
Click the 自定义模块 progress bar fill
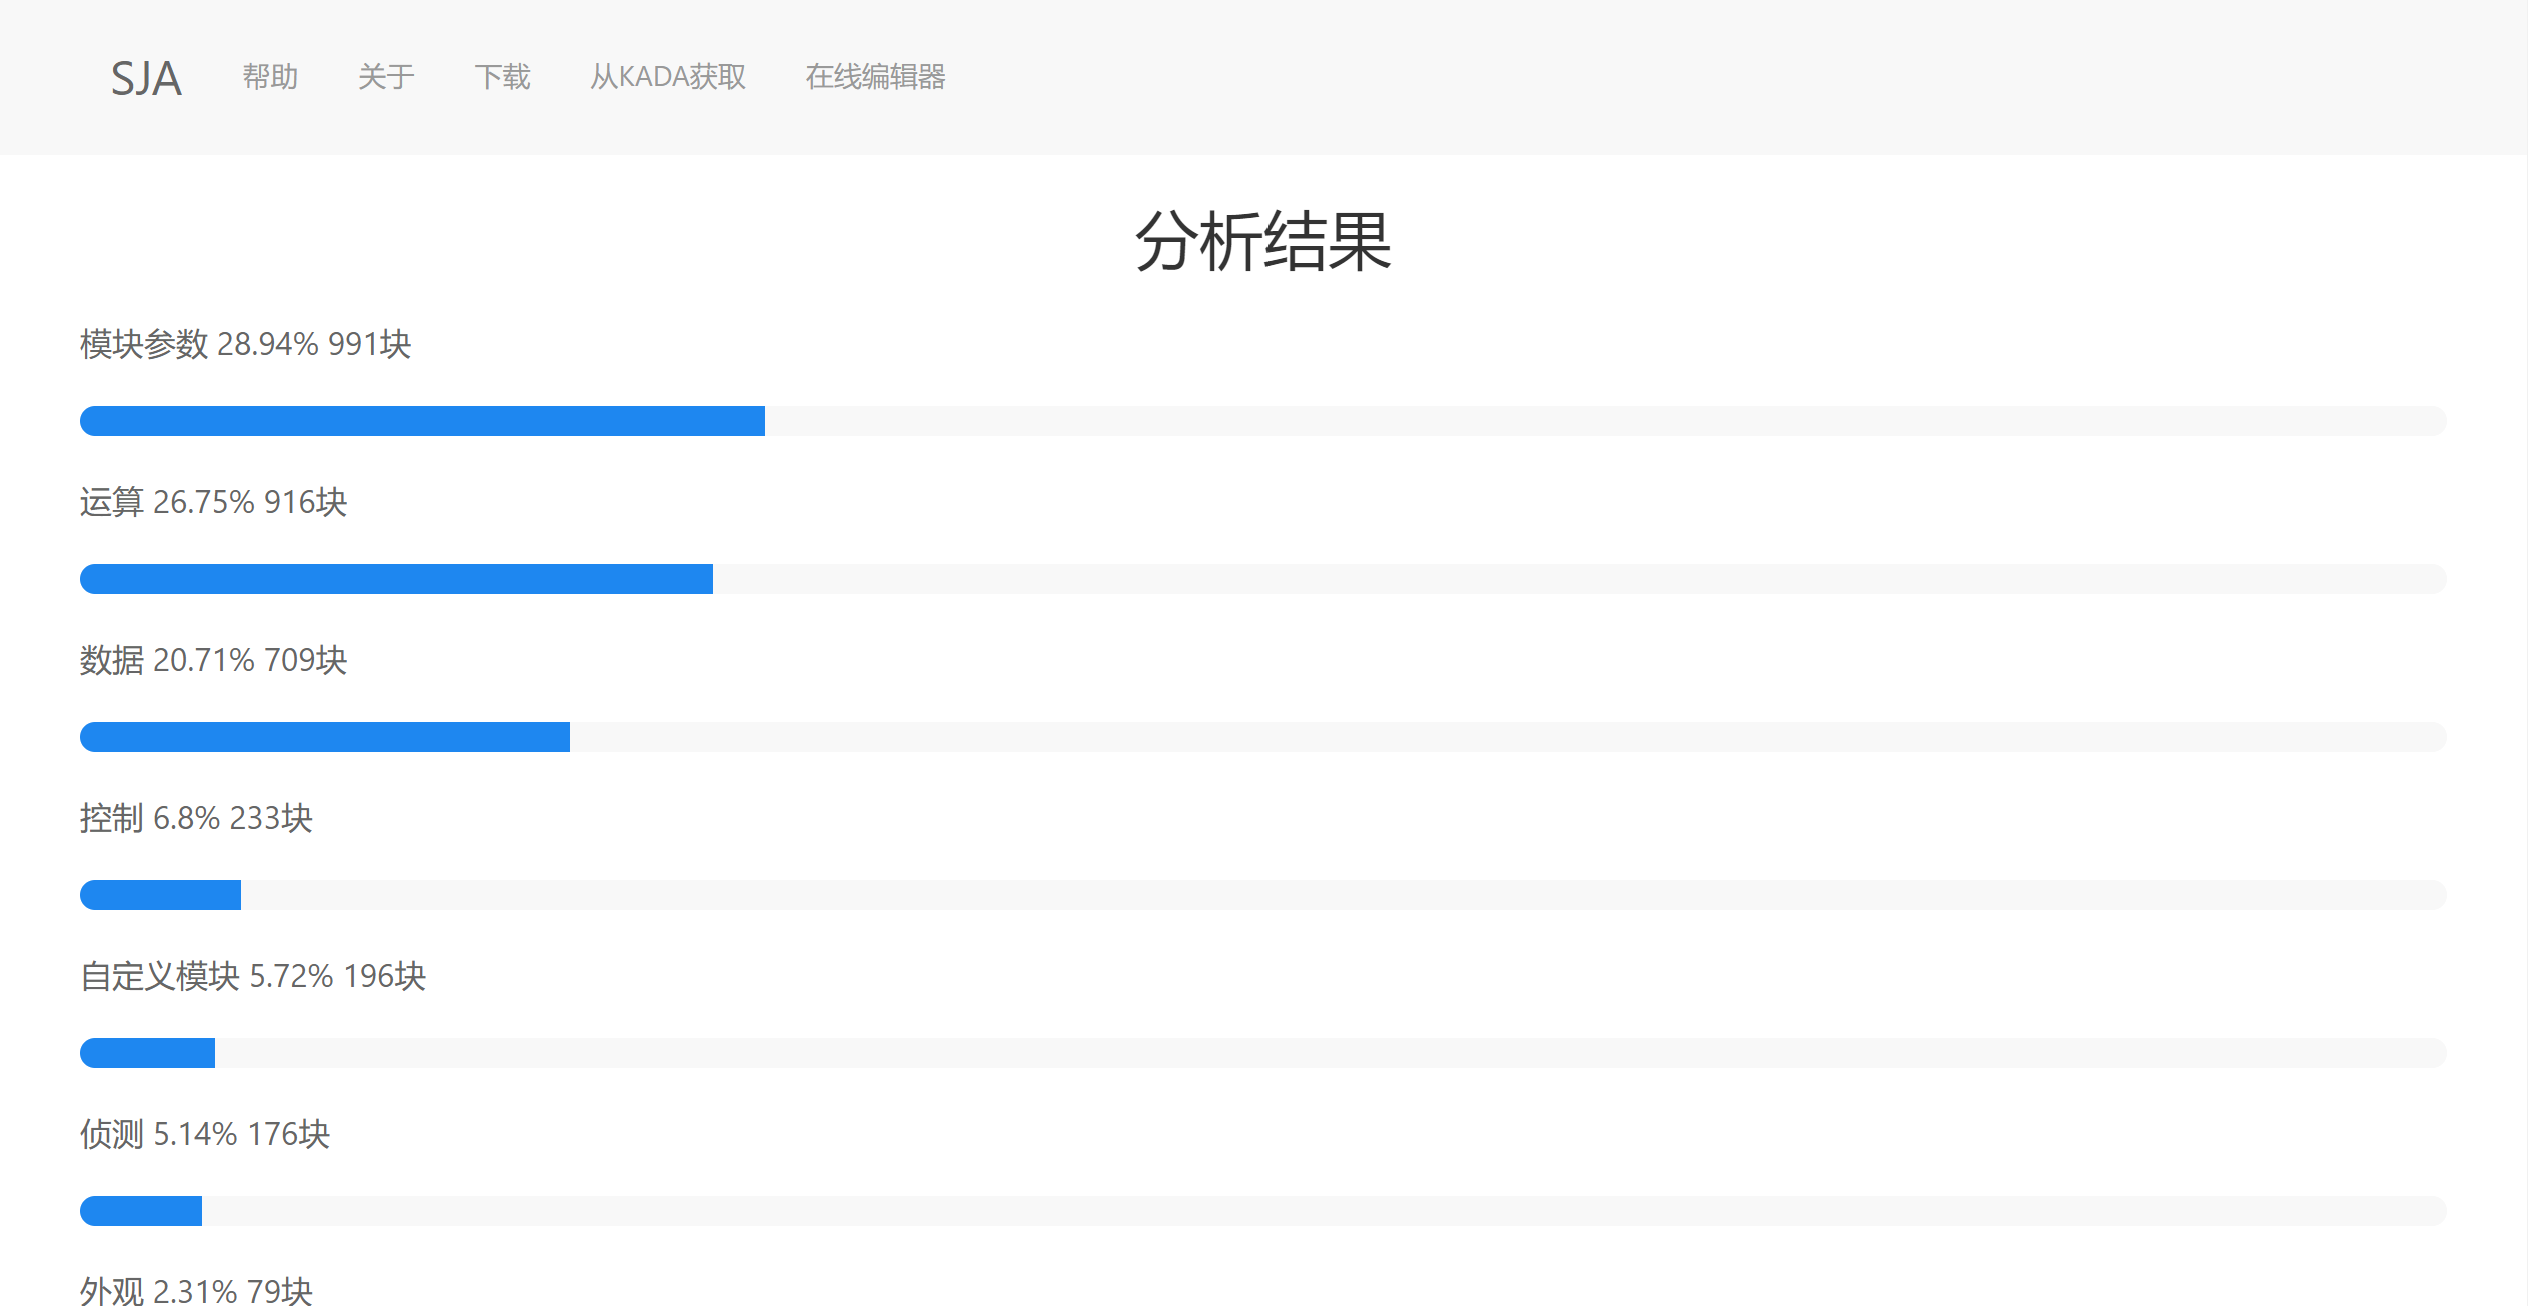click(147, 1053)
